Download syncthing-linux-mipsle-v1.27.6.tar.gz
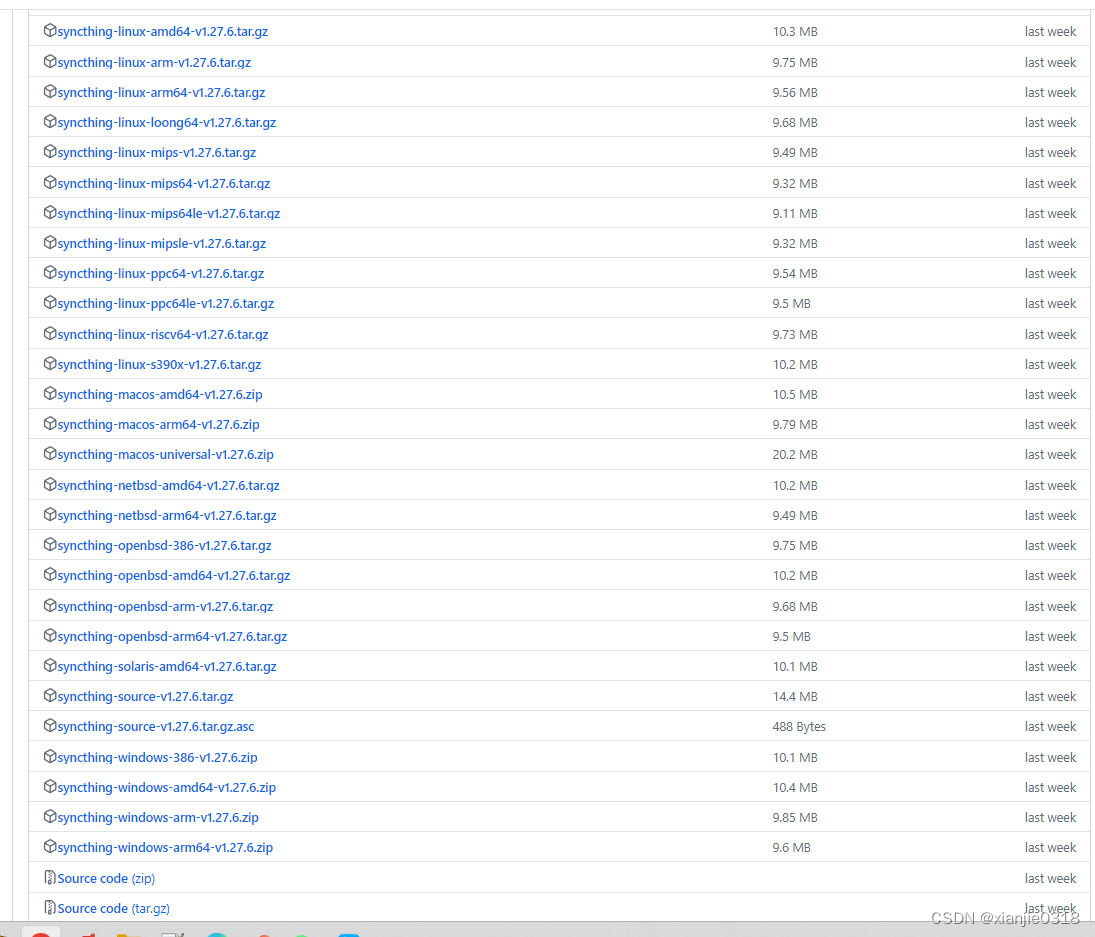Viewport: 1095px width, 937px height. pos(161,244)
